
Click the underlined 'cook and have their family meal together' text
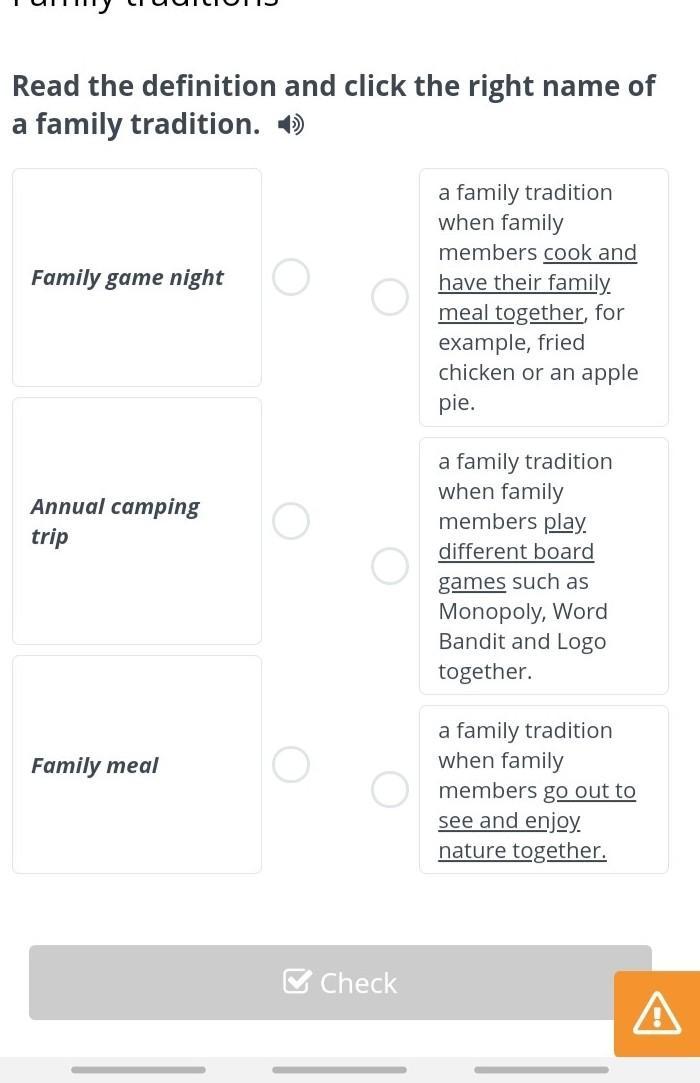[524, 283]
